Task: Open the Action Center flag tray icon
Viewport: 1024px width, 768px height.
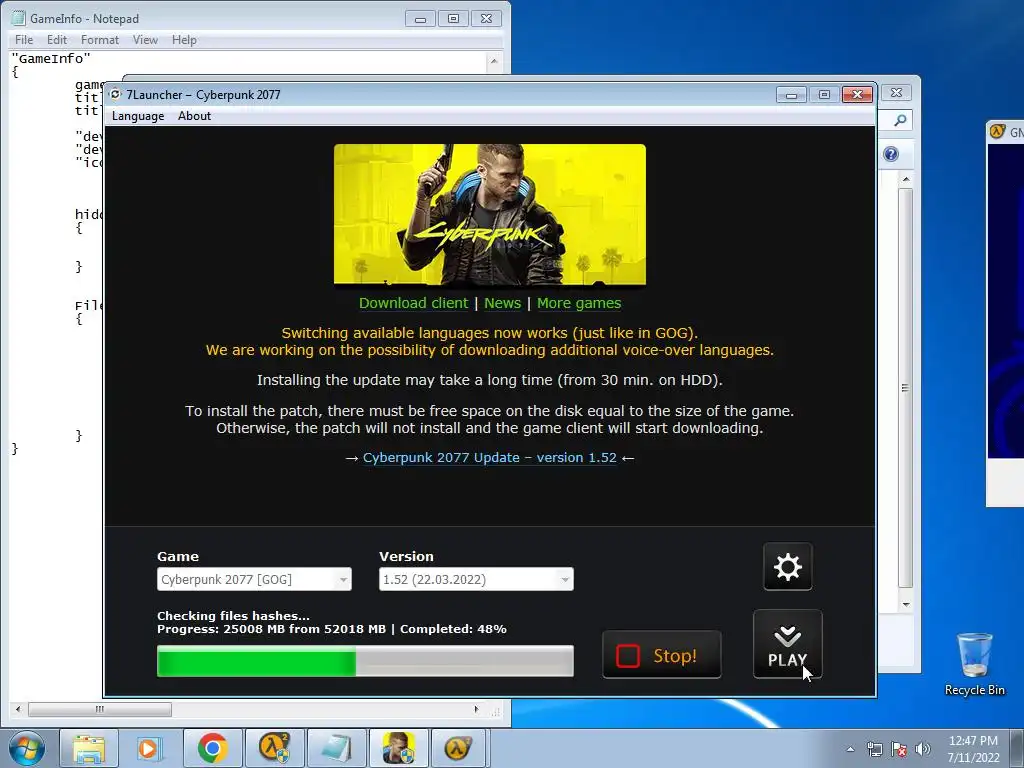Action: pyautogui.click(x=899, y=749)
